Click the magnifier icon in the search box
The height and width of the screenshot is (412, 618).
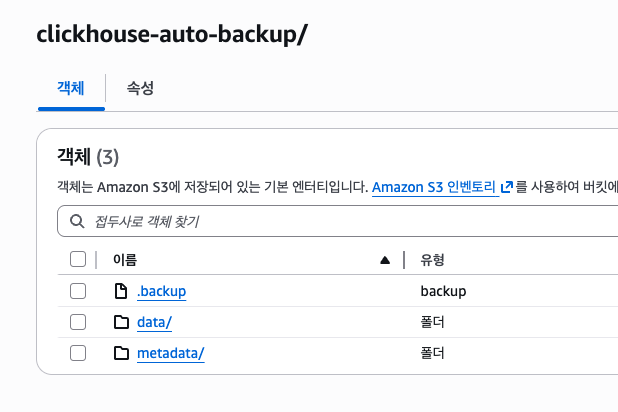click(77, 221)
